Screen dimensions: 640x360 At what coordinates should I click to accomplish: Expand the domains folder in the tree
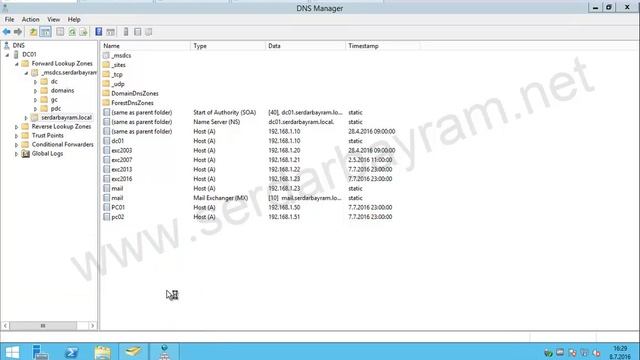[x=36, y=91]
